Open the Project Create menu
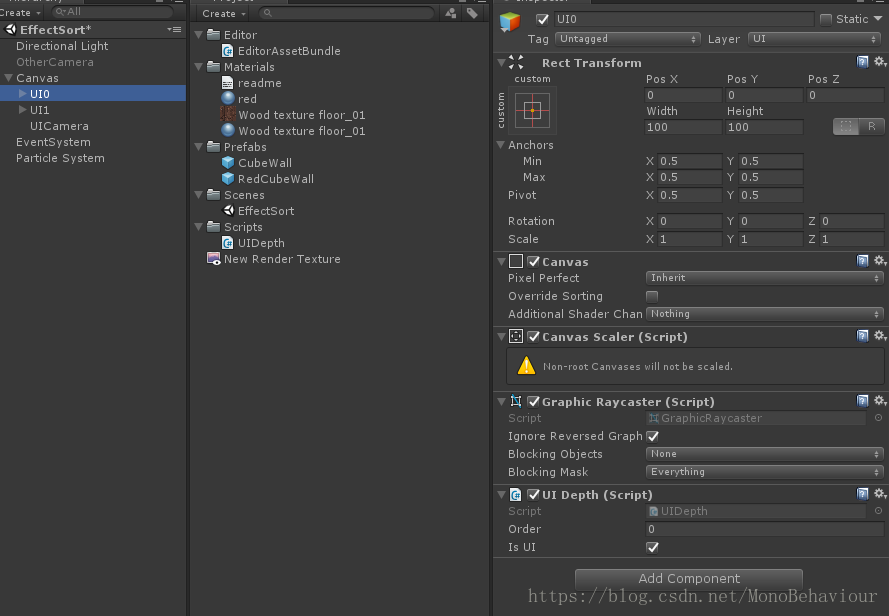The image size is (889, 616). coord(224,13)
